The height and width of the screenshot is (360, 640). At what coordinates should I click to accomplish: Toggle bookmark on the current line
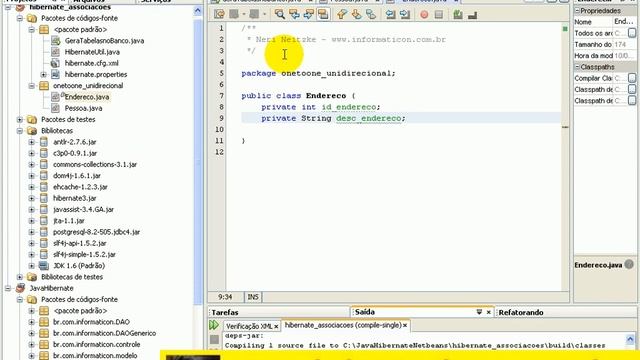click(x=371, y=15)
